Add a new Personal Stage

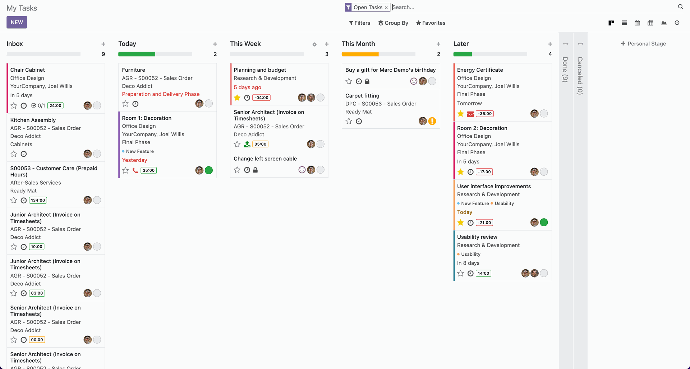click(x=643, y=44)
